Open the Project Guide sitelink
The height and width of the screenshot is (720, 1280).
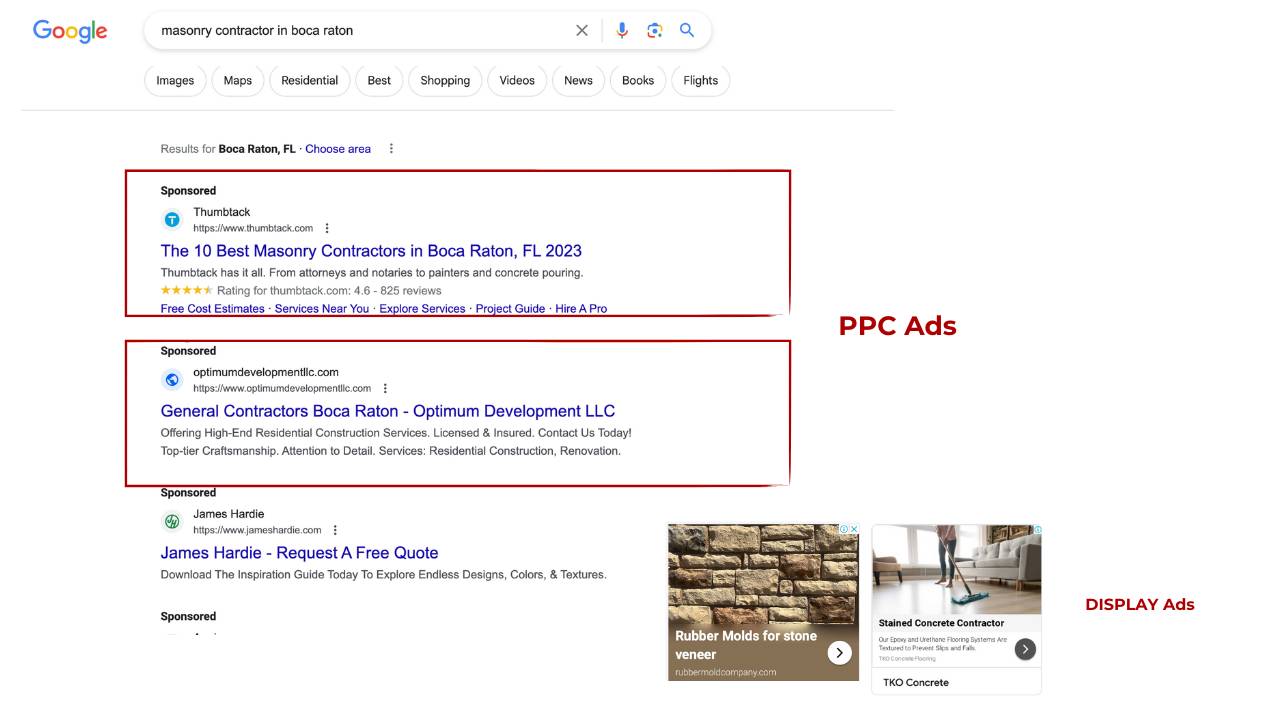pos(510,309)
